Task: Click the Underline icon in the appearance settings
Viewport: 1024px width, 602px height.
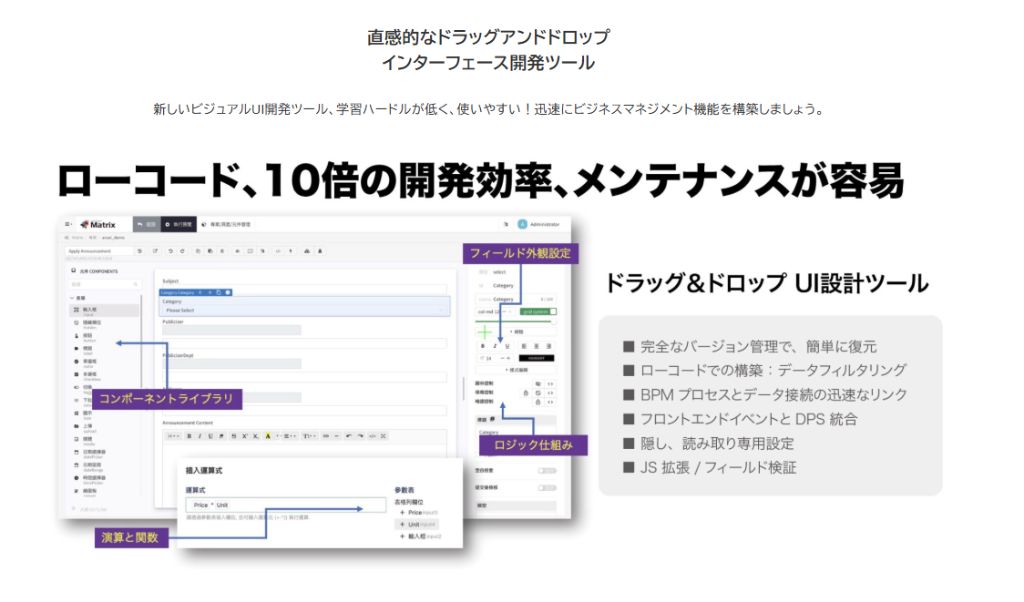Action: (x=507, y=345)
